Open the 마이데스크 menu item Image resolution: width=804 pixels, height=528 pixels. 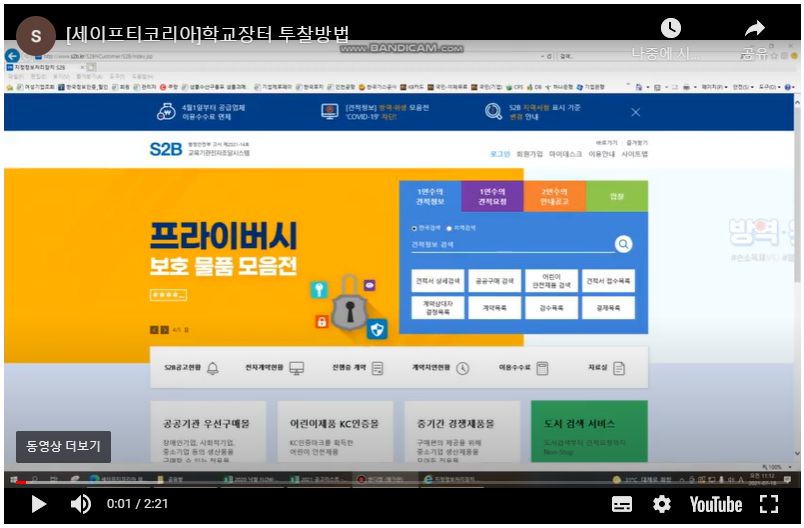[x=565, y=154]
